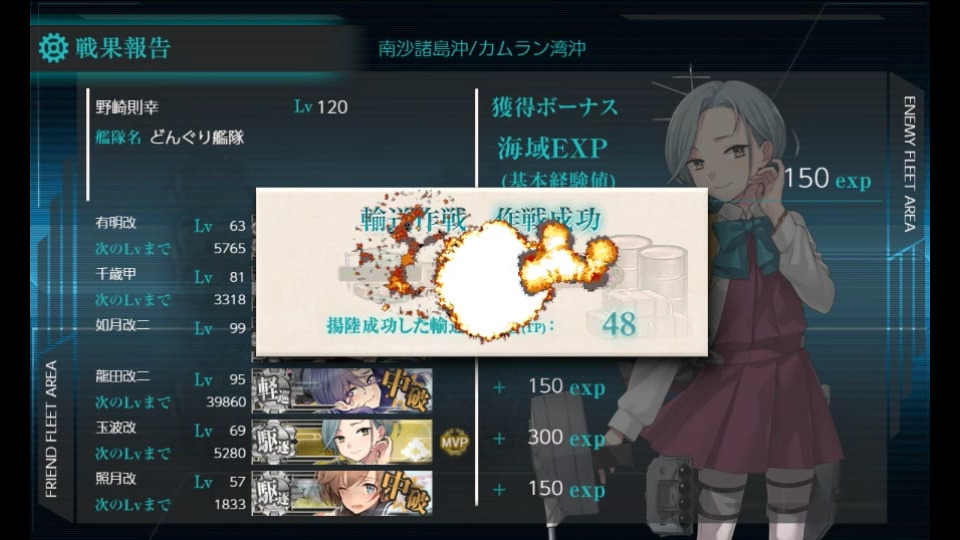Click the TP value 48
This screenshot has height=540, width=960.
(619, 324)
